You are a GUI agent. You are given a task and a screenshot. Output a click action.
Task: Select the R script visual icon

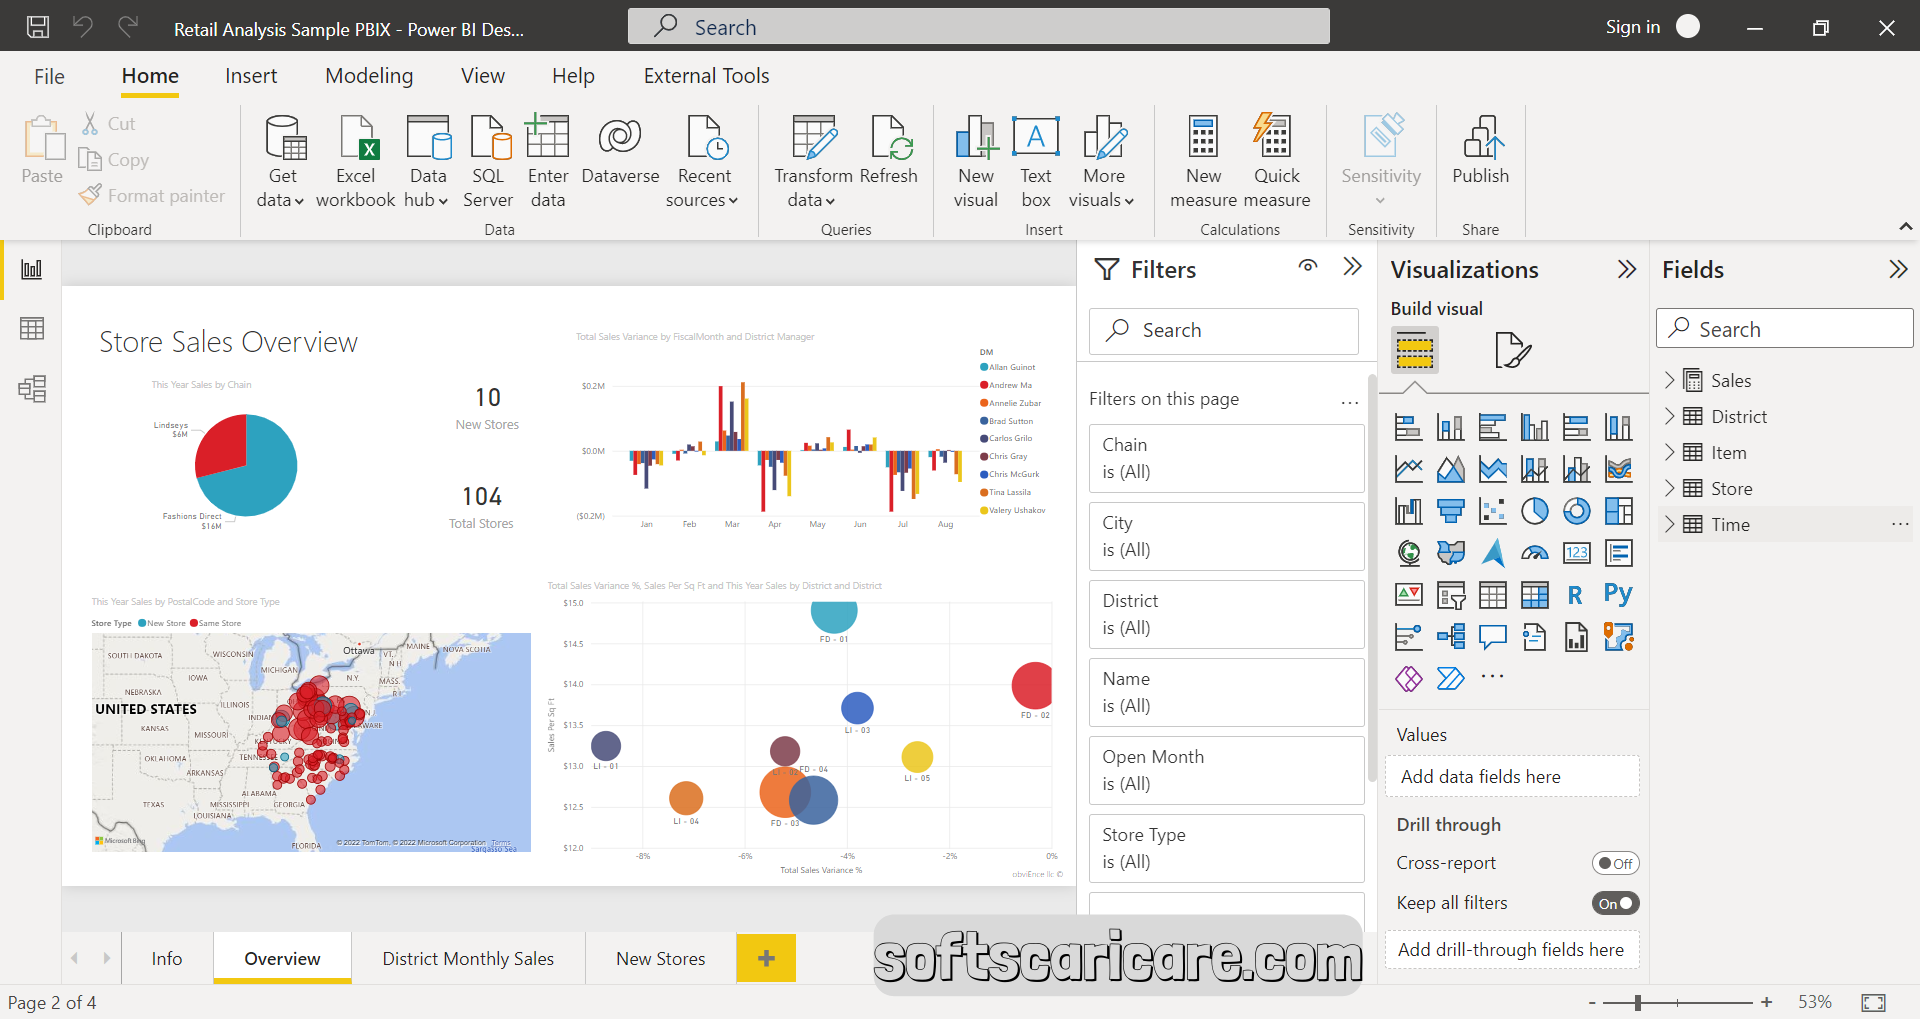click(x=1576, y=594)
